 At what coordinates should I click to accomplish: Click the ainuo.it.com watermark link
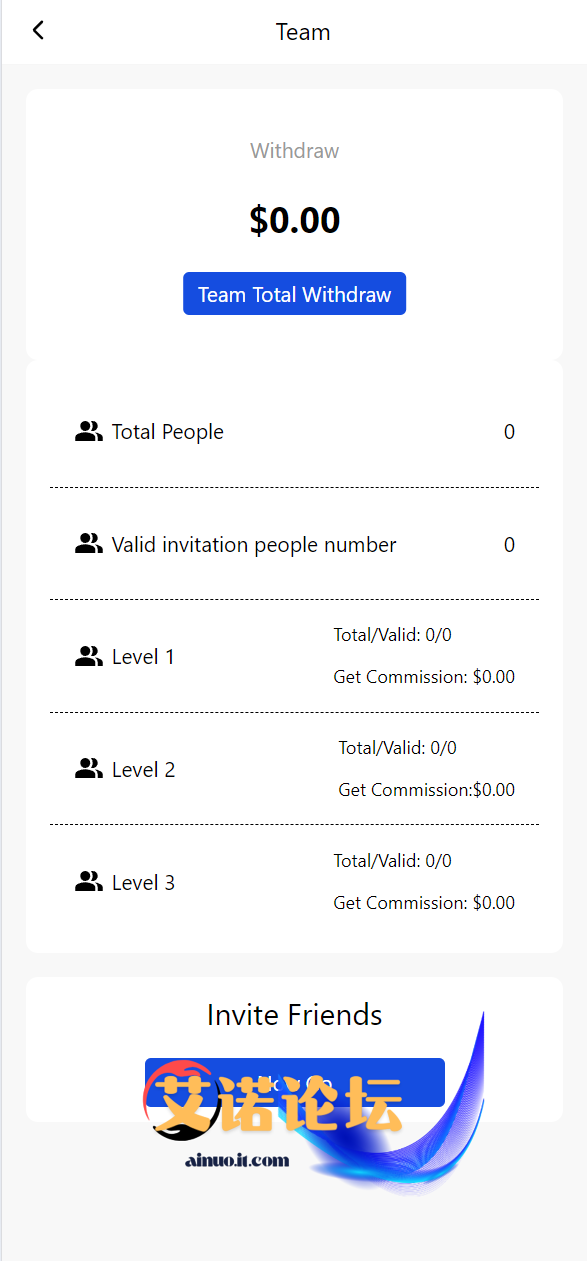[x=237, y=1160]
